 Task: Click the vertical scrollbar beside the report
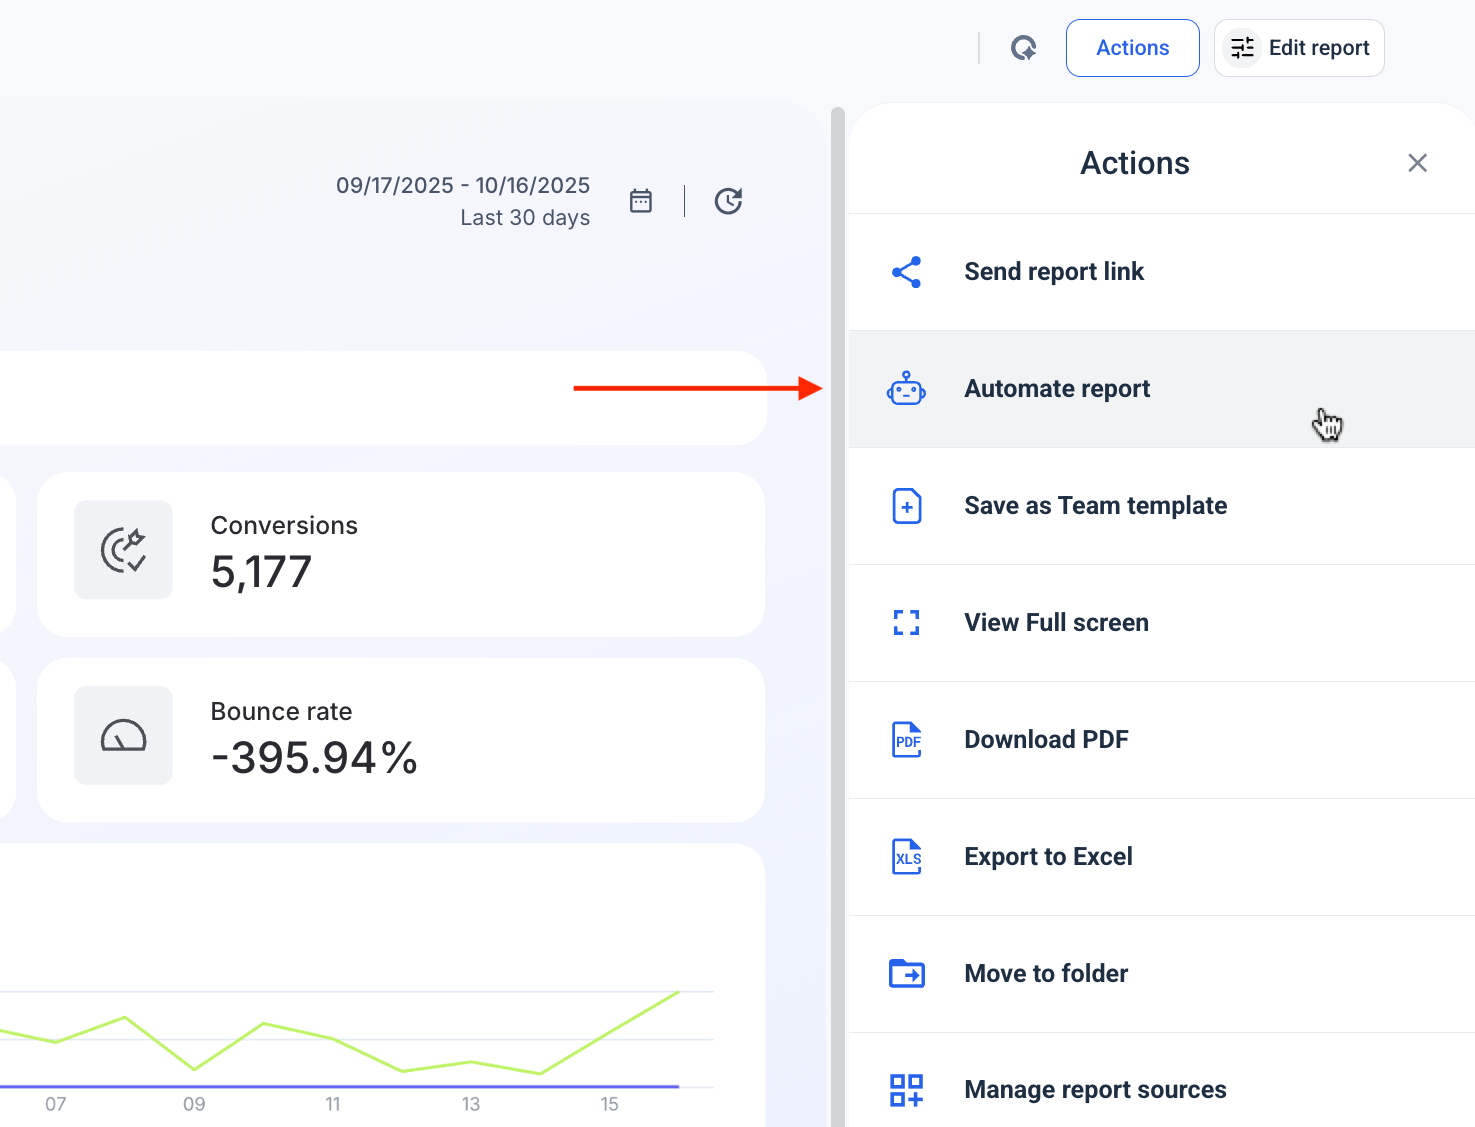point(838,600)
